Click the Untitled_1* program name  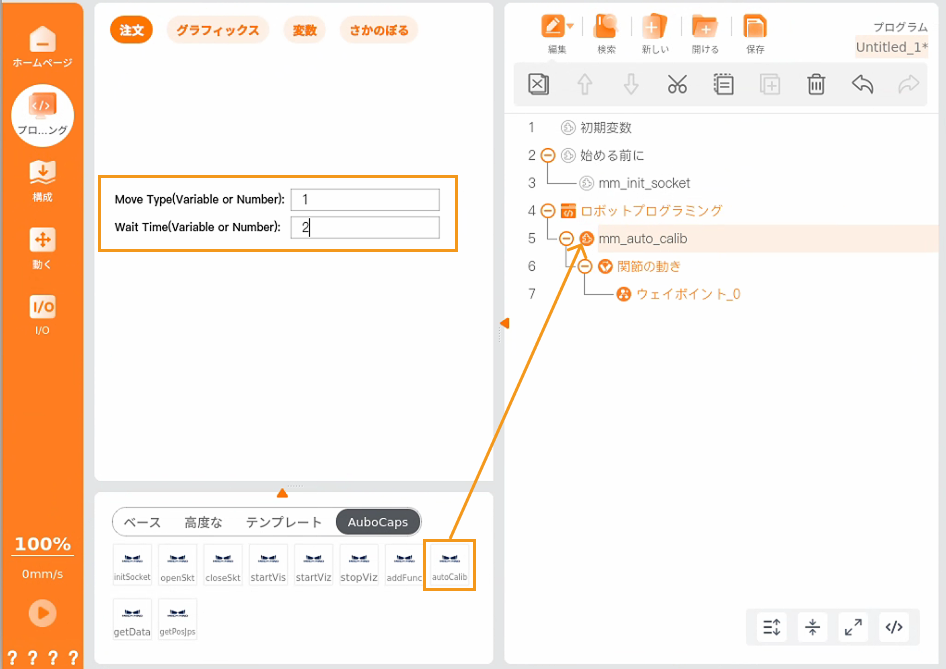892,47
